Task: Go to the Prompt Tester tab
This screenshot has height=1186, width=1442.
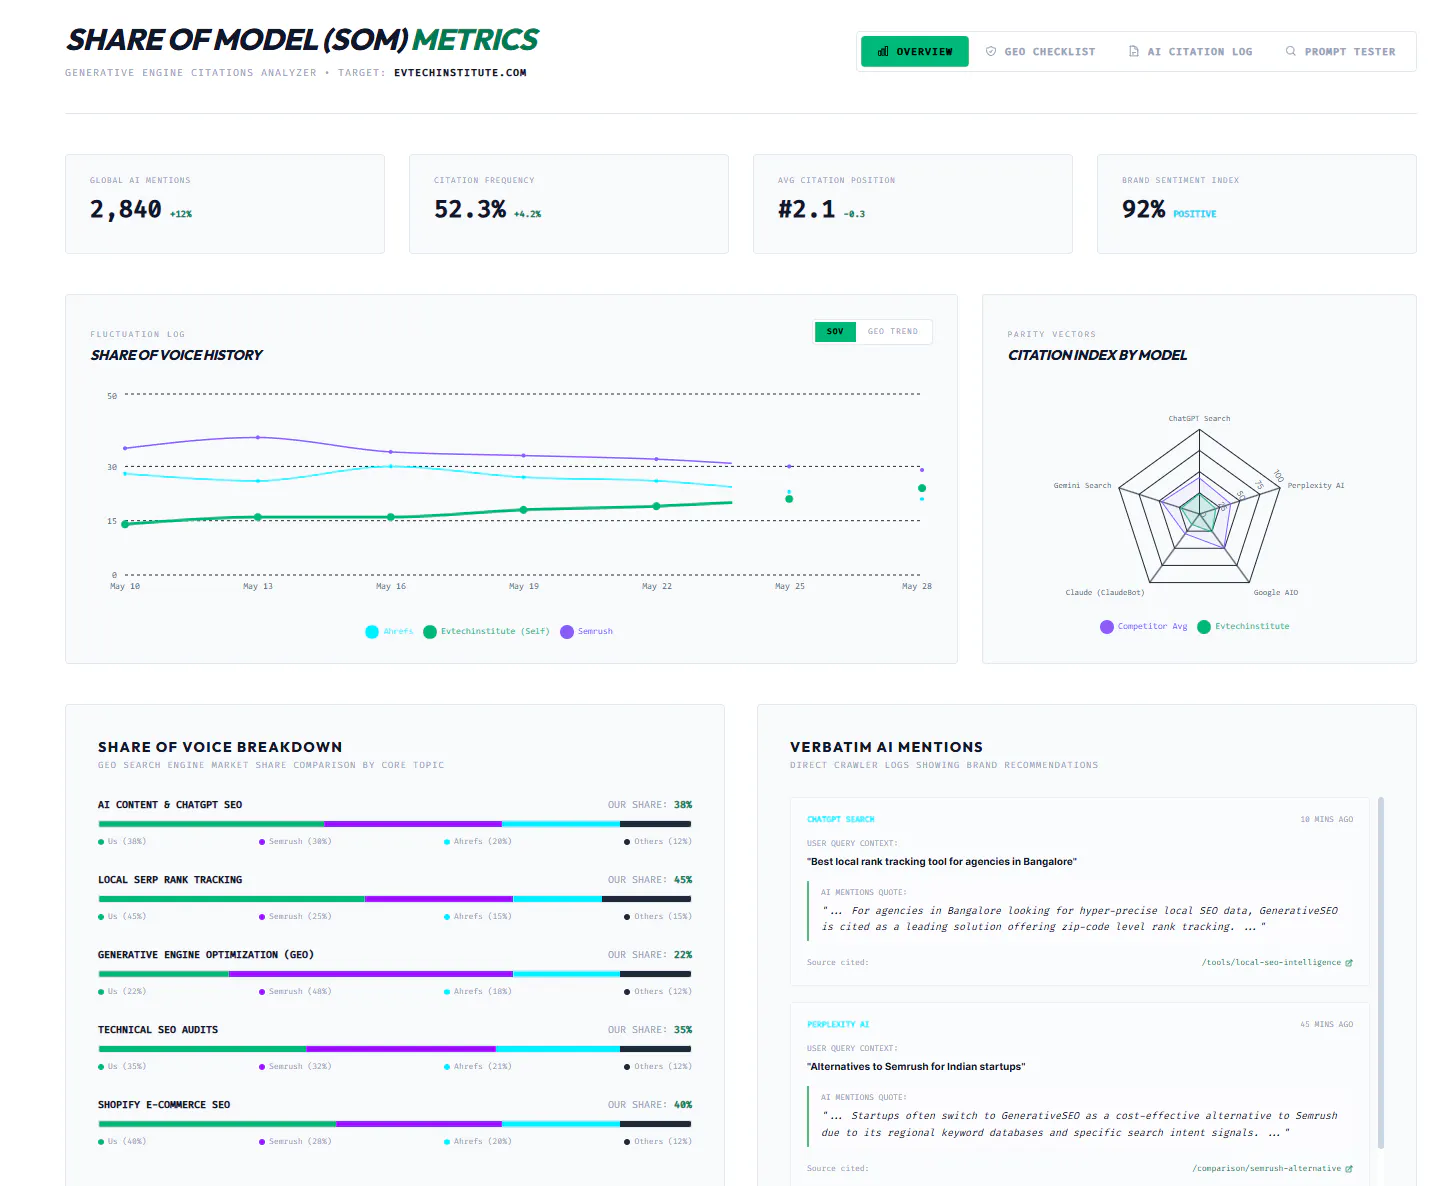Action: coord(1340,51)
